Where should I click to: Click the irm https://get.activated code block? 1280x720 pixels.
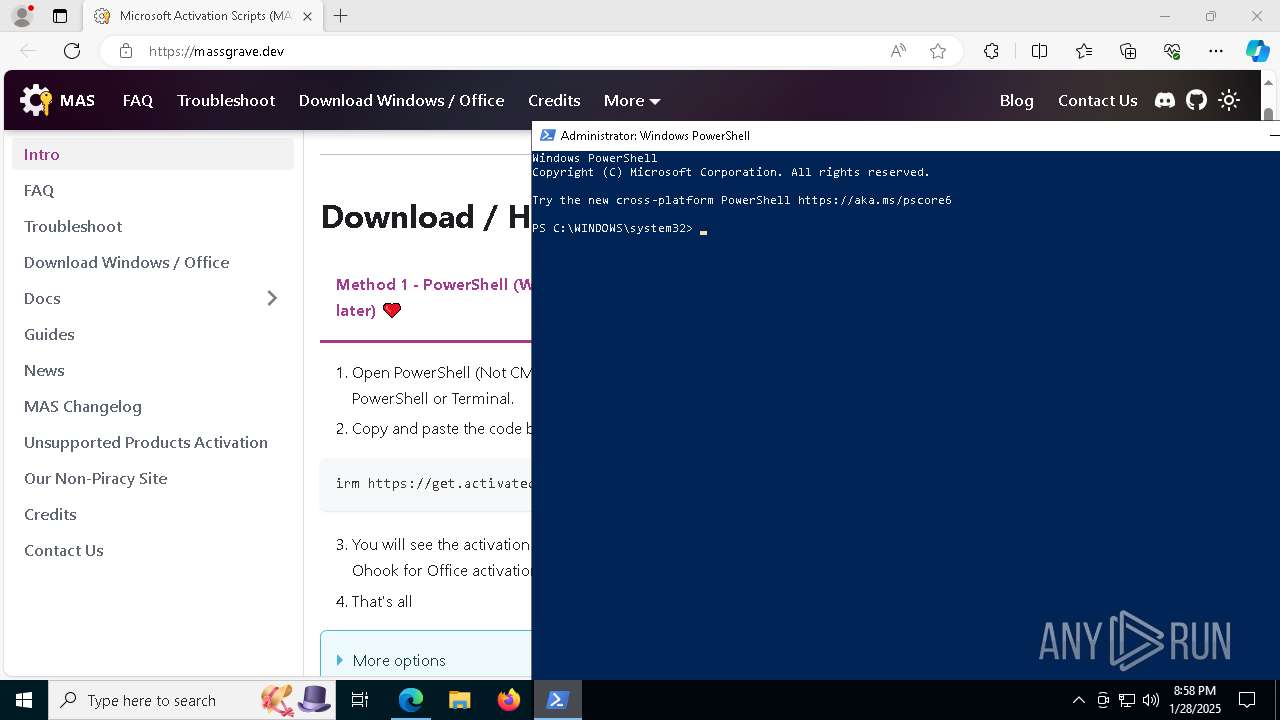coord(426,484)
